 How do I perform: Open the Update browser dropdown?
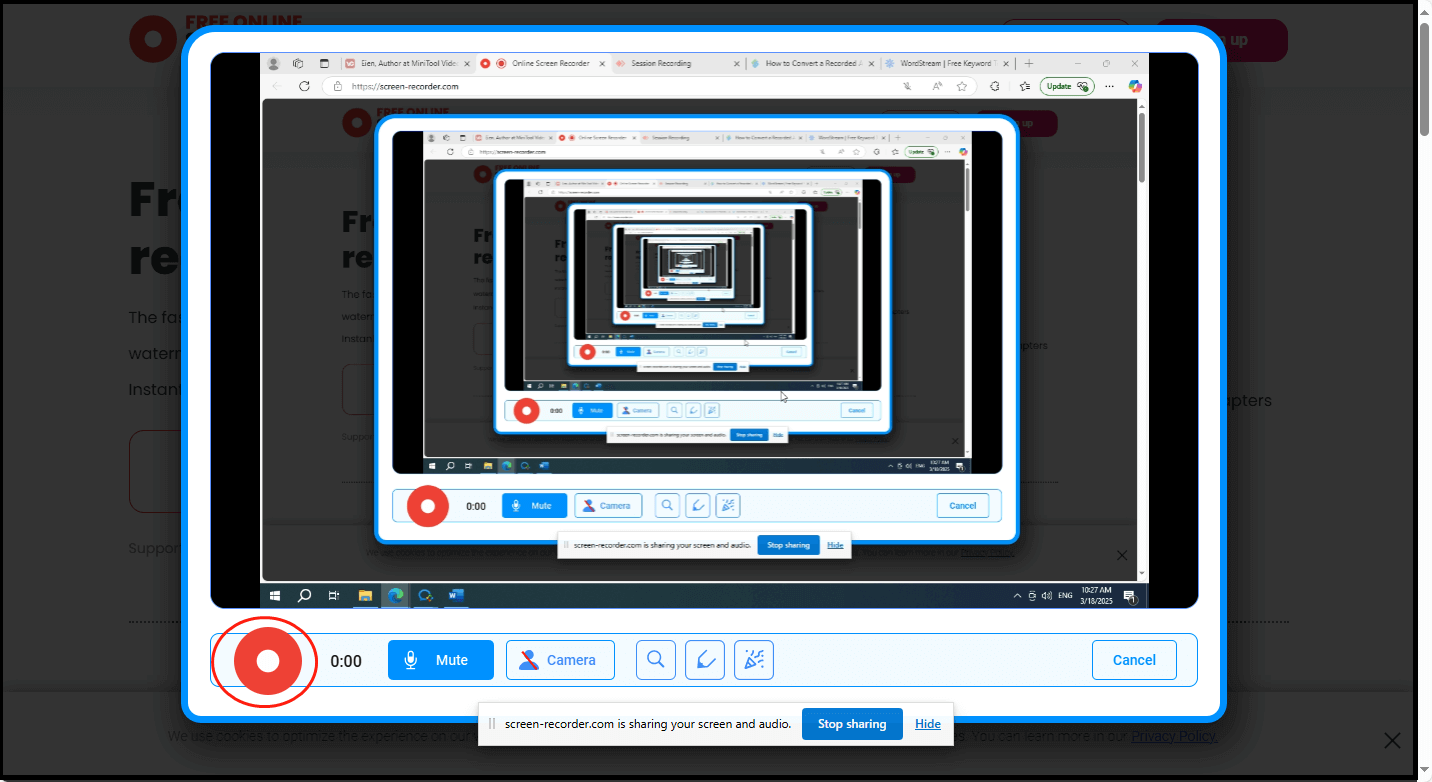1067,85
